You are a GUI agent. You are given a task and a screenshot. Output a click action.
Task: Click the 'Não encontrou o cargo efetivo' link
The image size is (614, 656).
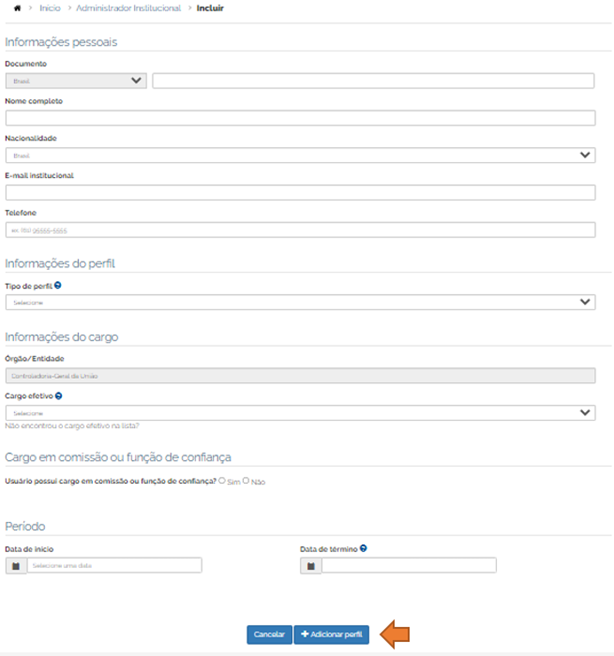coord(72,426)
